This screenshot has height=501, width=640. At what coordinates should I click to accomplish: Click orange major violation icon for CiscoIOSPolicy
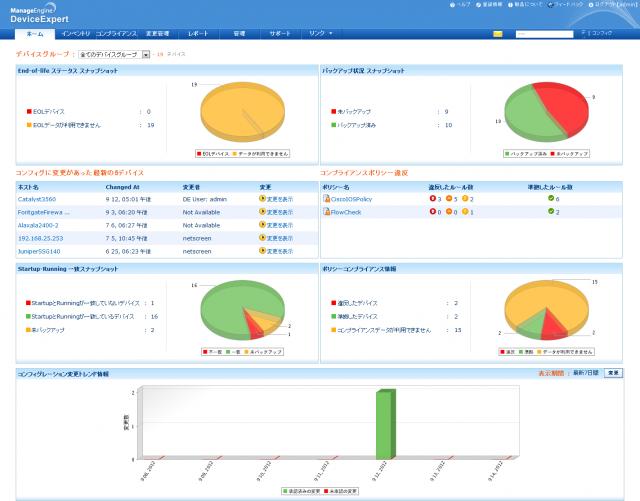(449, 198)
